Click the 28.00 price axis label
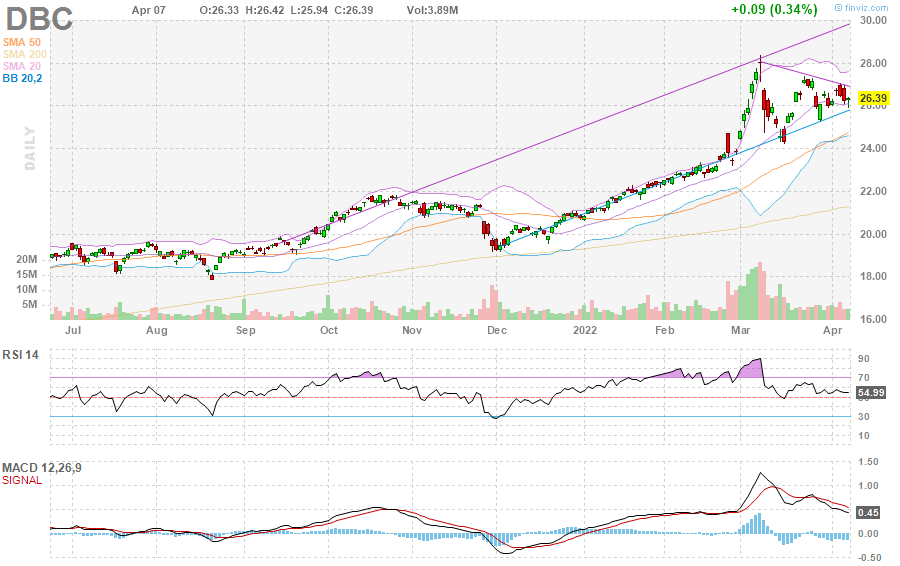900x566 pixels. coord(873,63)
